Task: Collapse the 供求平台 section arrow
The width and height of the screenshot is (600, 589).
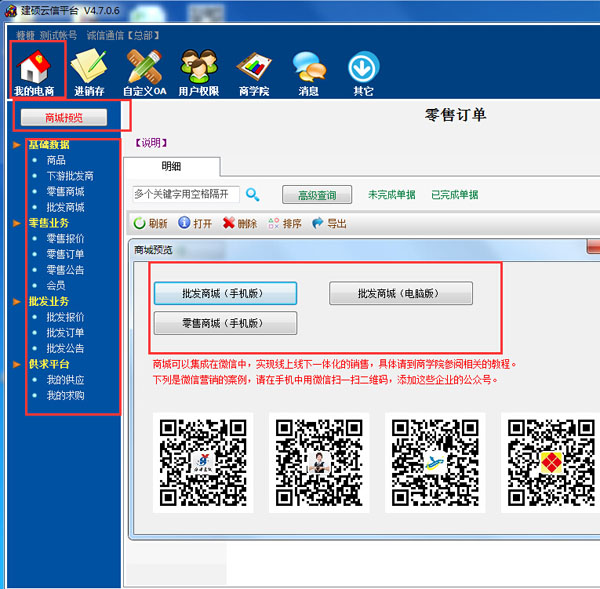Action: pyautogui.click(x=17, y=364)
